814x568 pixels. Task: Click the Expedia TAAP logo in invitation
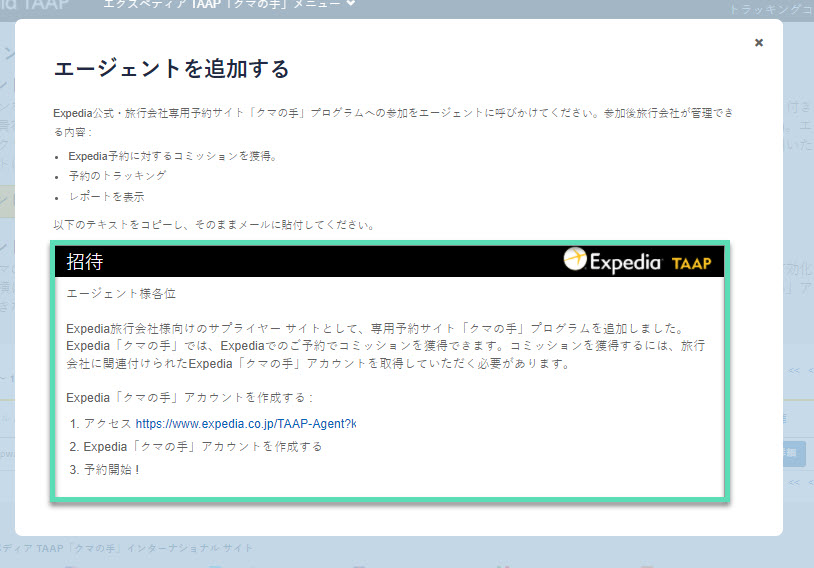click(x=637, y=260)
